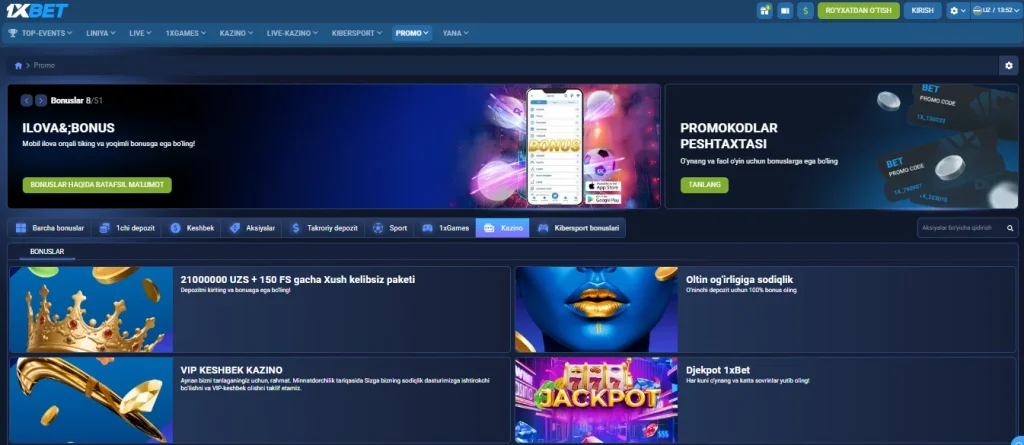Image resolution: width=1024 pixels, height=445 pixels.
Task: Open the golden crown welcome package thumbnail
Action: click(x=91, y=310)
